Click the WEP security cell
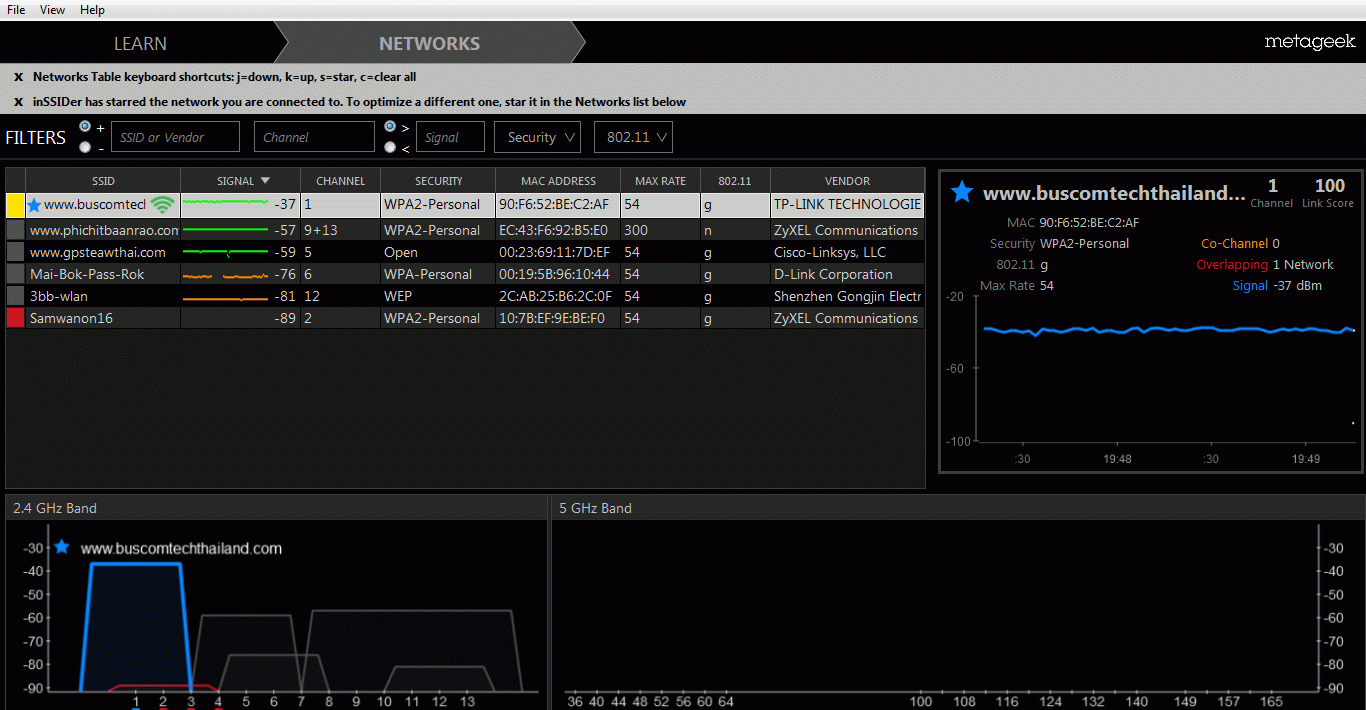Screen dimensions: 1366x710 [438, 296]
